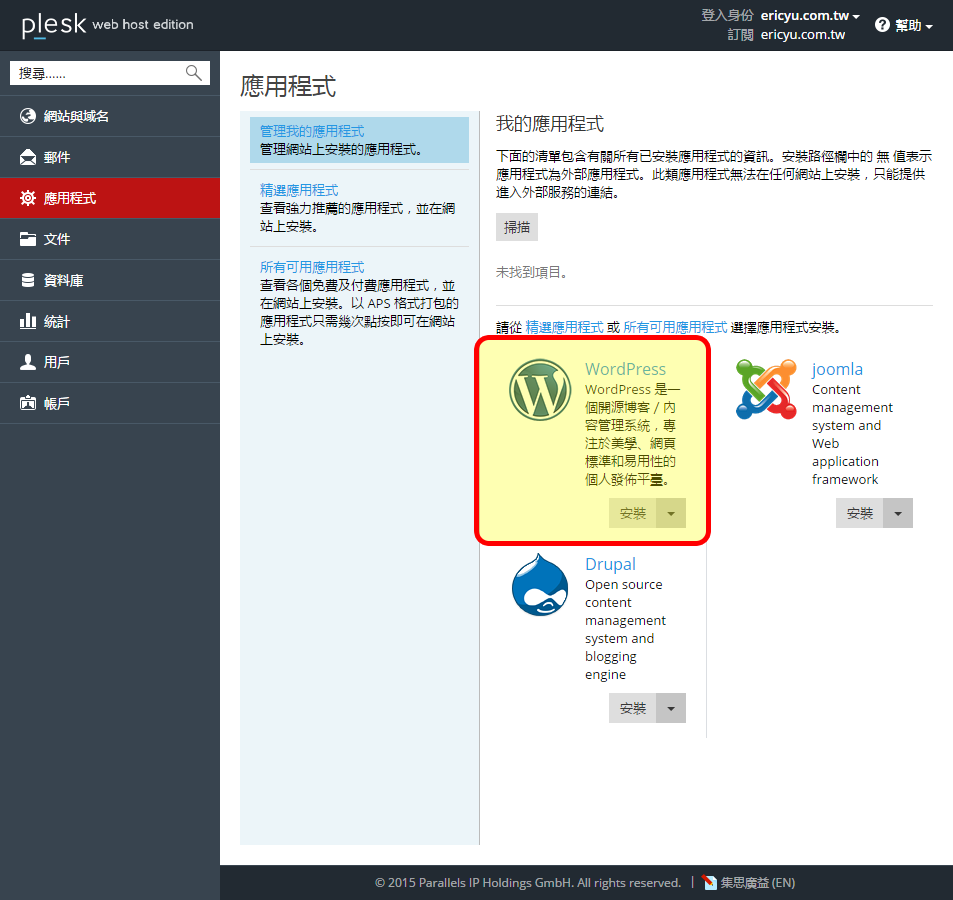The width and height of the screenshot is (953, 900).
Task: Install WordPress with the 安裝 button
Action: tap(633, 514)
